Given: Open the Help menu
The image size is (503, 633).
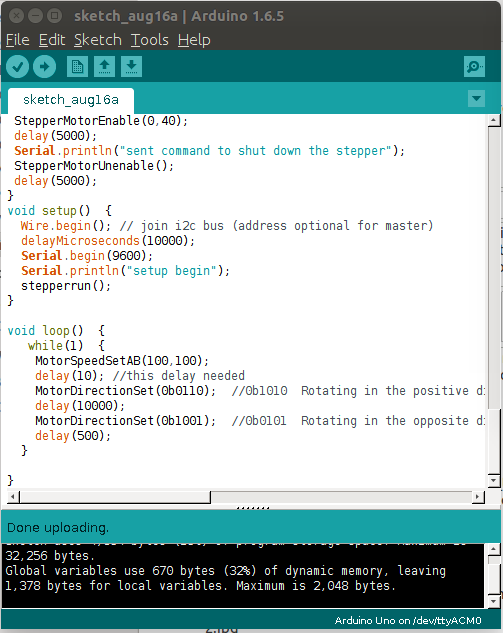Looking at the screenshot, I should [194, 40].
